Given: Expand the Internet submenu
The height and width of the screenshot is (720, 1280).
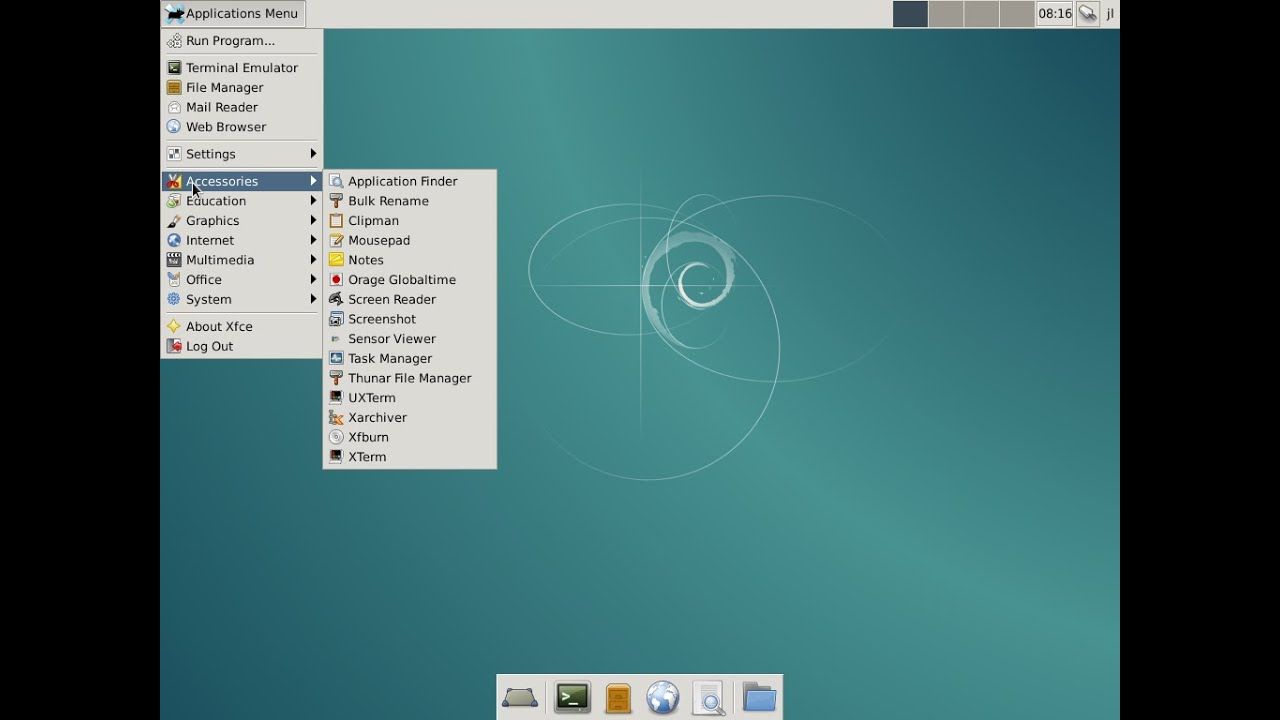Looking at the screenshot, I should pyautogui.click(x=242, y=240).
